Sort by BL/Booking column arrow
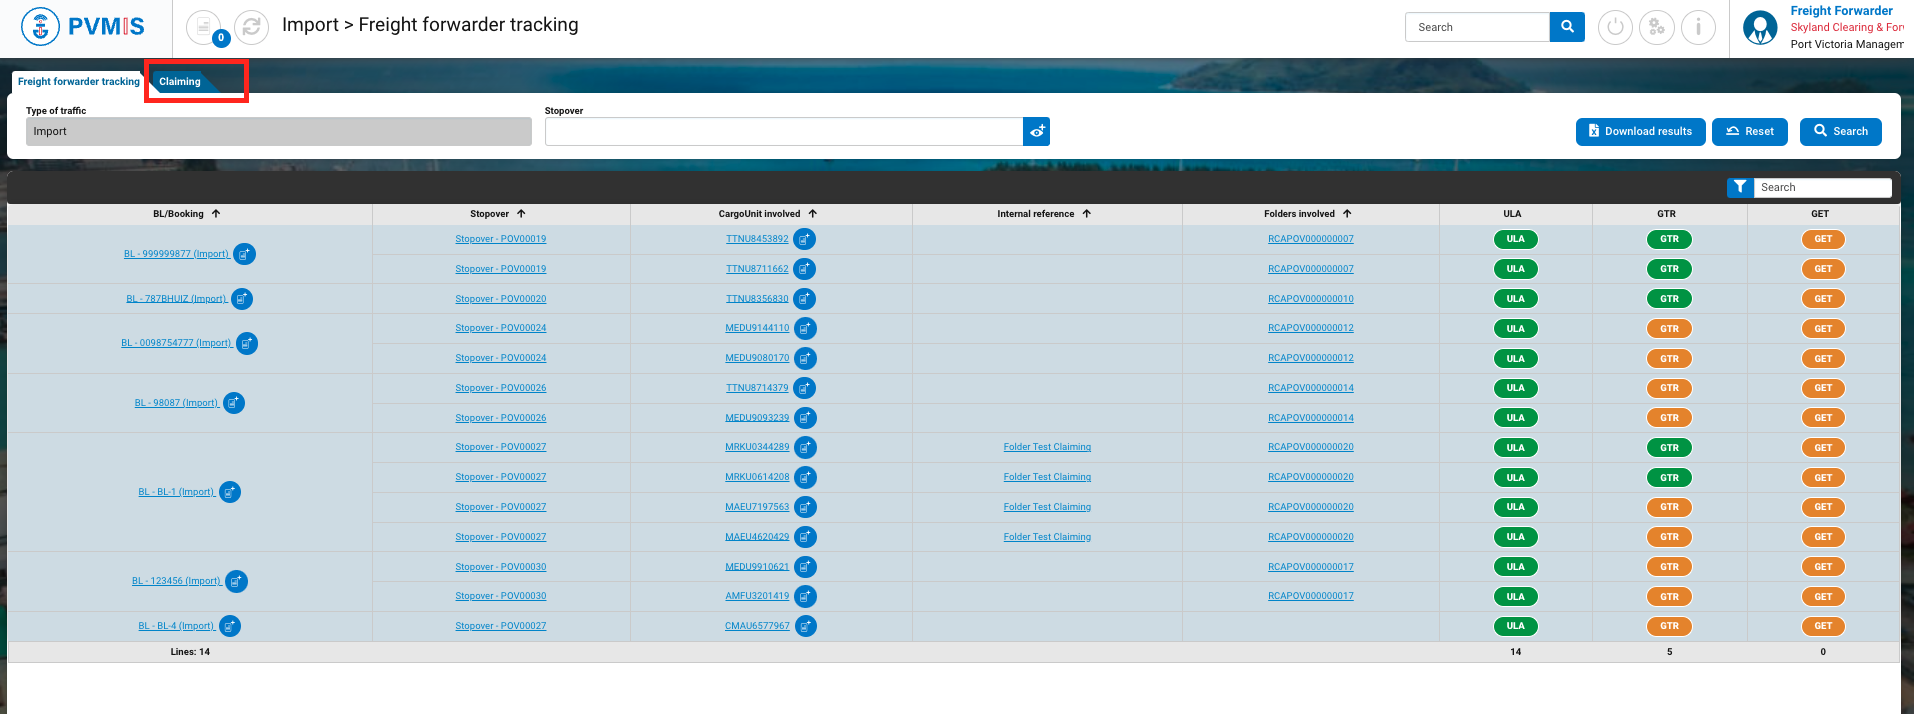This screenshot has height=714, width=1914. pos(216,214)
